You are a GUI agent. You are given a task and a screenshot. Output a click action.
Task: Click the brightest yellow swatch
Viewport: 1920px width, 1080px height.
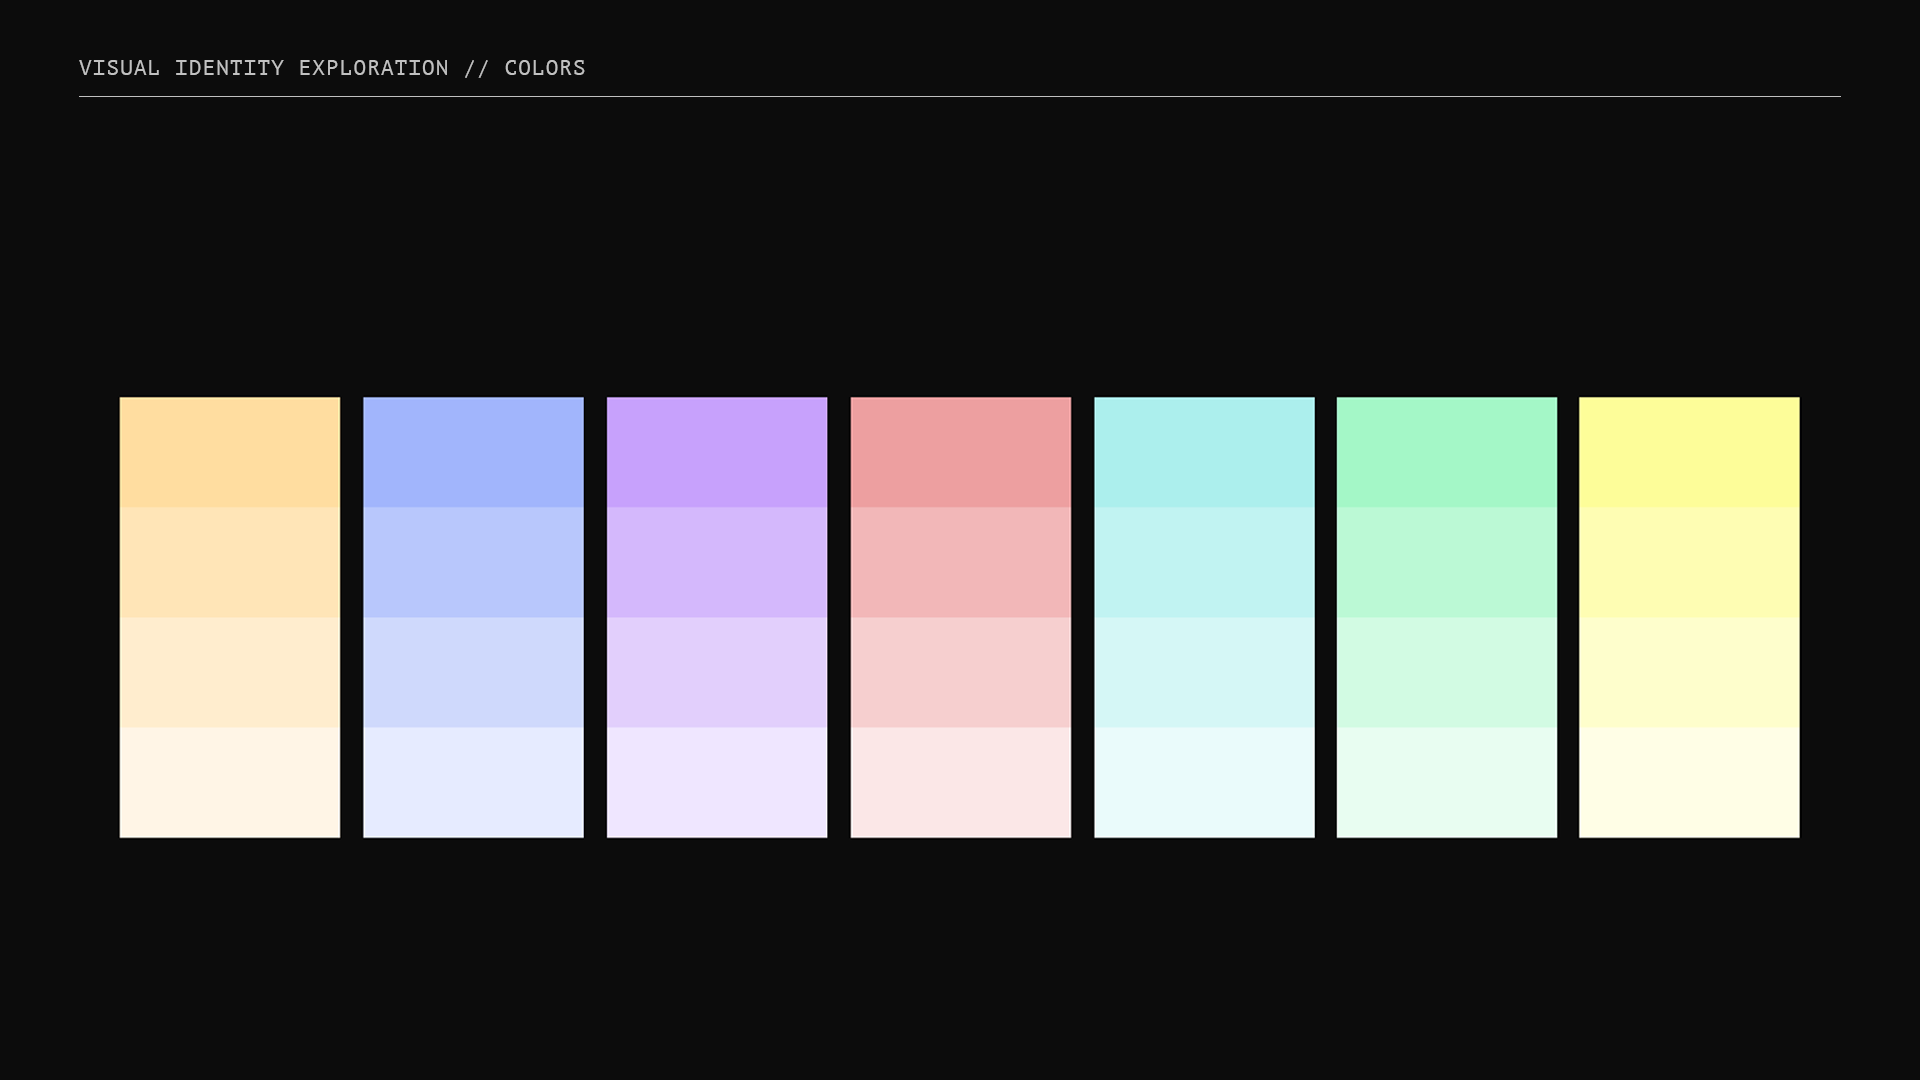(1689, 452)
